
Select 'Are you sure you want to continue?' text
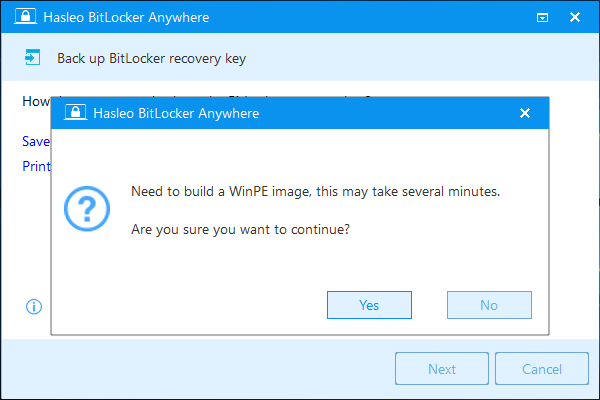tap(240, 229)
